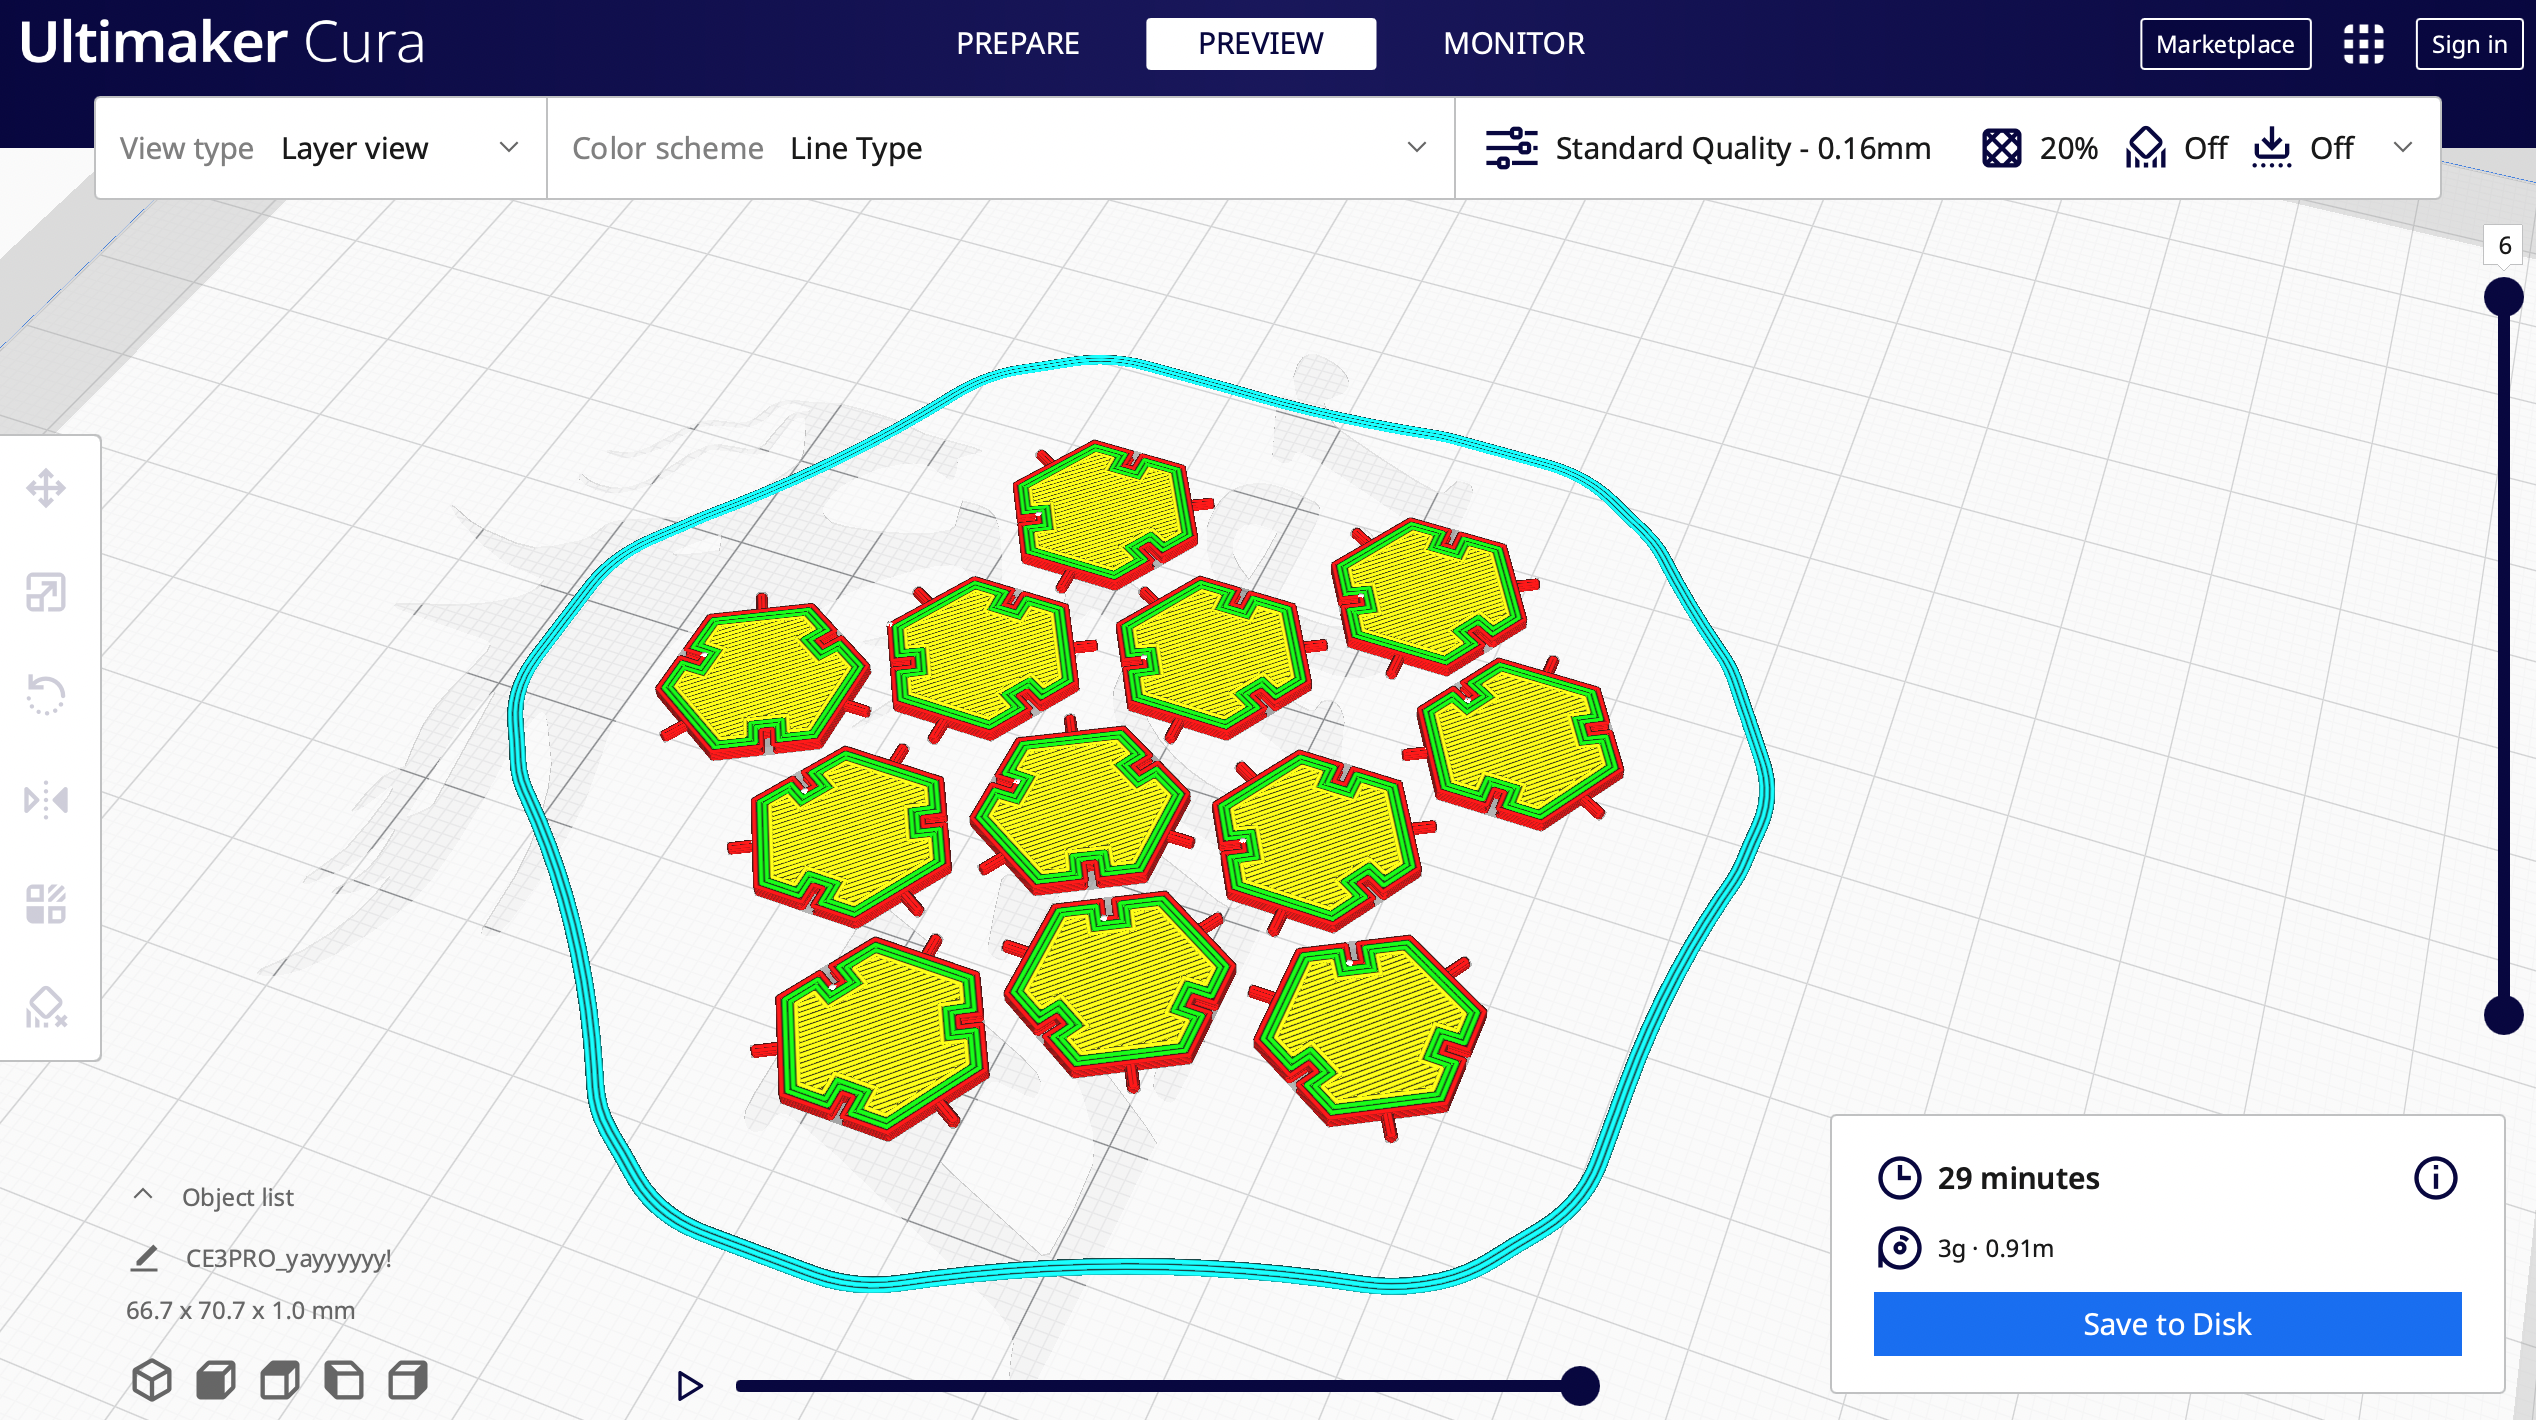Open the Marketplace

click(2224, 44)
